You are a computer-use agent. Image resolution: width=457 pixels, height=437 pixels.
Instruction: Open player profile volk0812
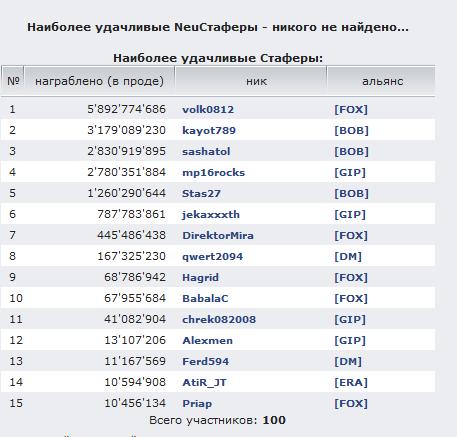208,109
